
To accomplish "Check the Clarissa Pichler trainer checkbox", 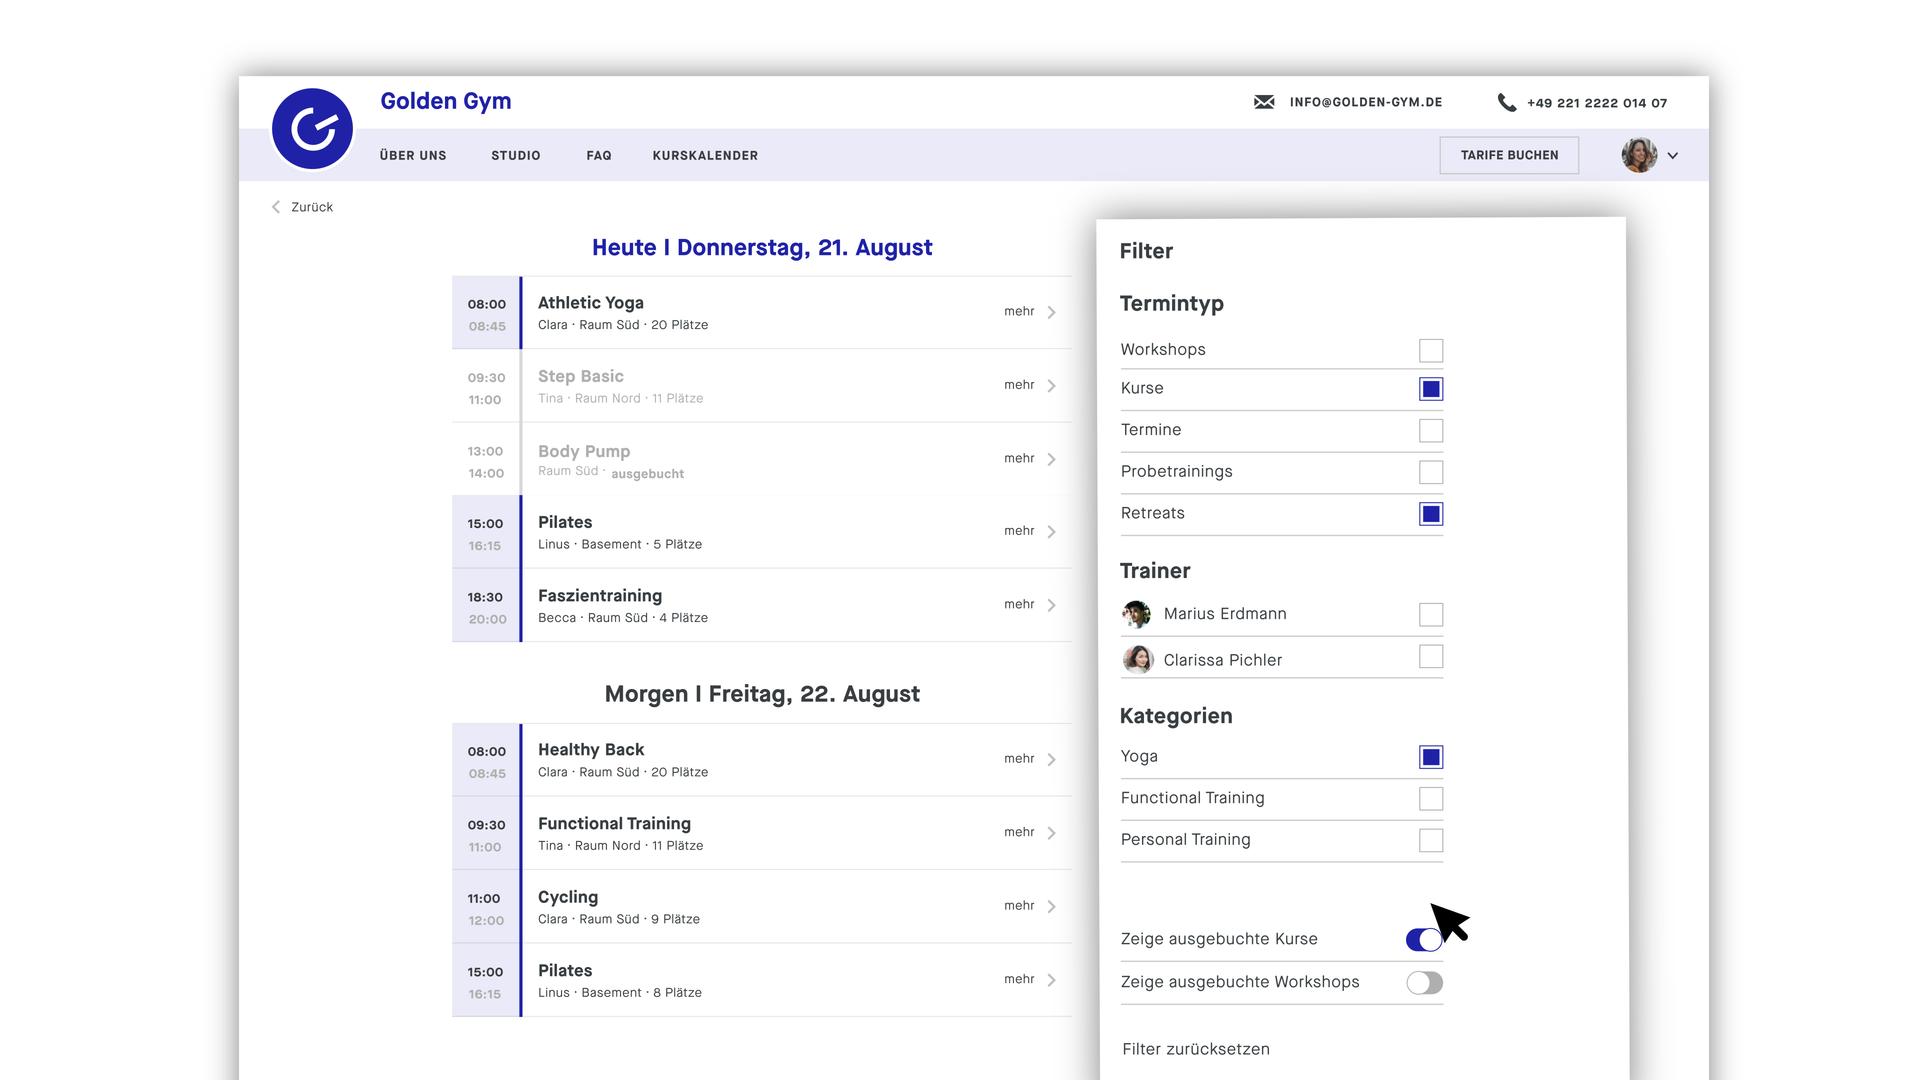I will point(1431,656).
